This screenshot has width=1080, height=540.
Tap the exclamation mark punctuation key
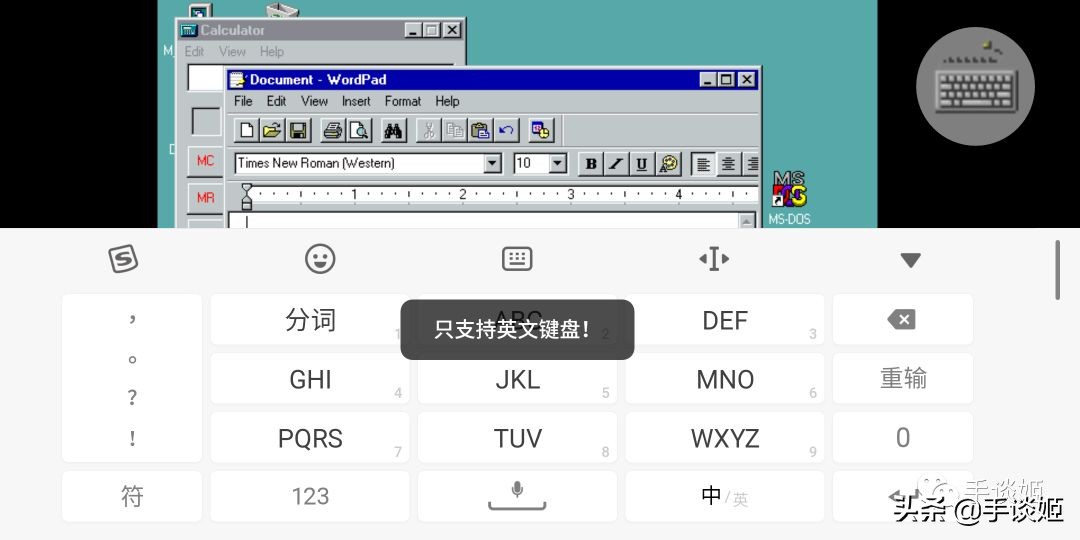[132, 438]
